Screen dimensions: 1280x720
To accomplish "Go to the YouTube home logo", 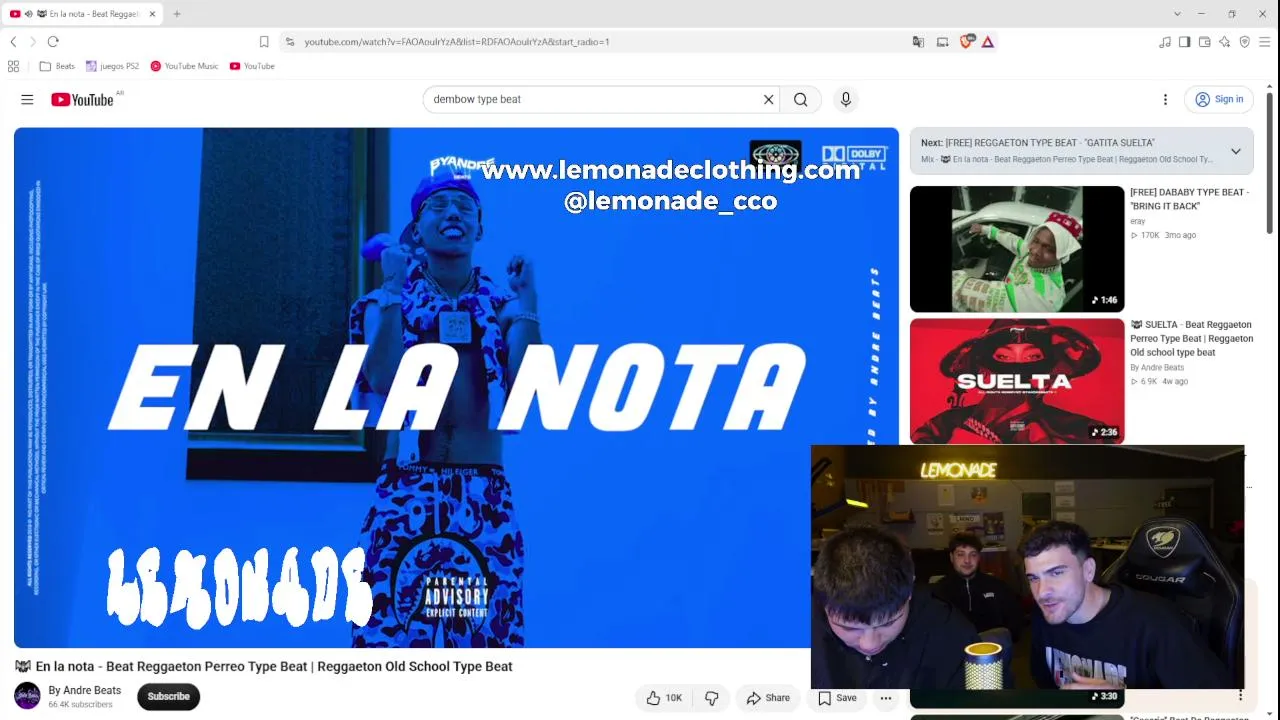I will tap(82, 99).
